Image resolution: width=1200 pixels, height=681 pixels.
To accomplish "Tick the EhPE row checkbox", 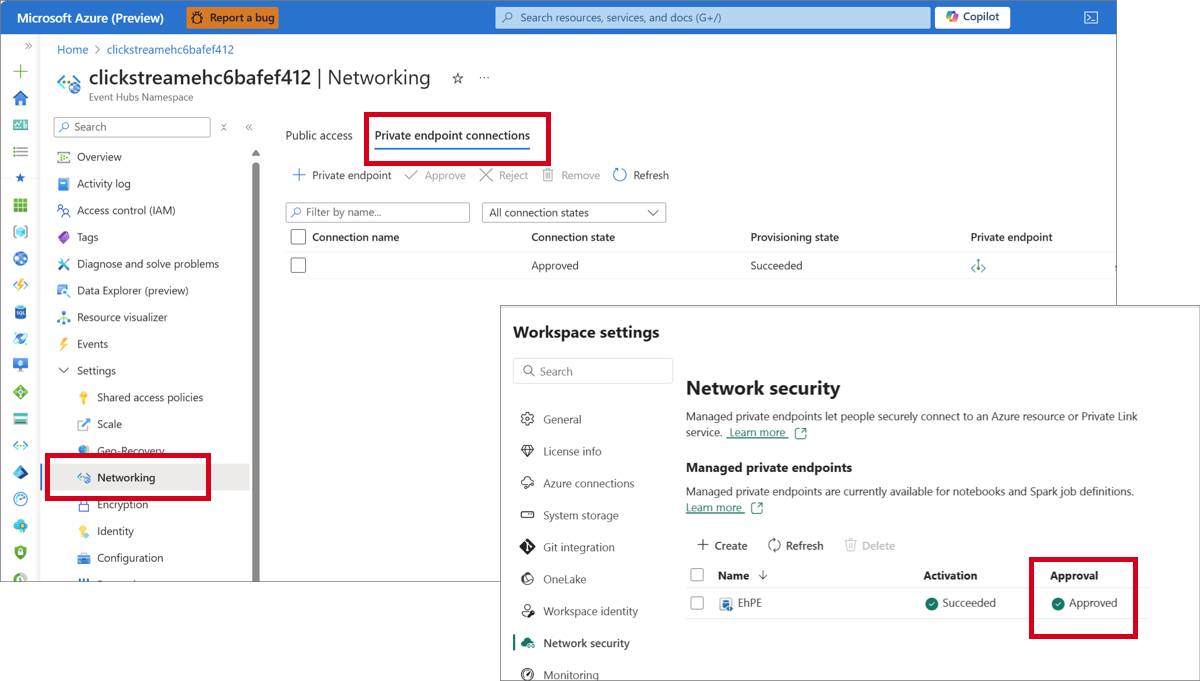I will (697, 603).
